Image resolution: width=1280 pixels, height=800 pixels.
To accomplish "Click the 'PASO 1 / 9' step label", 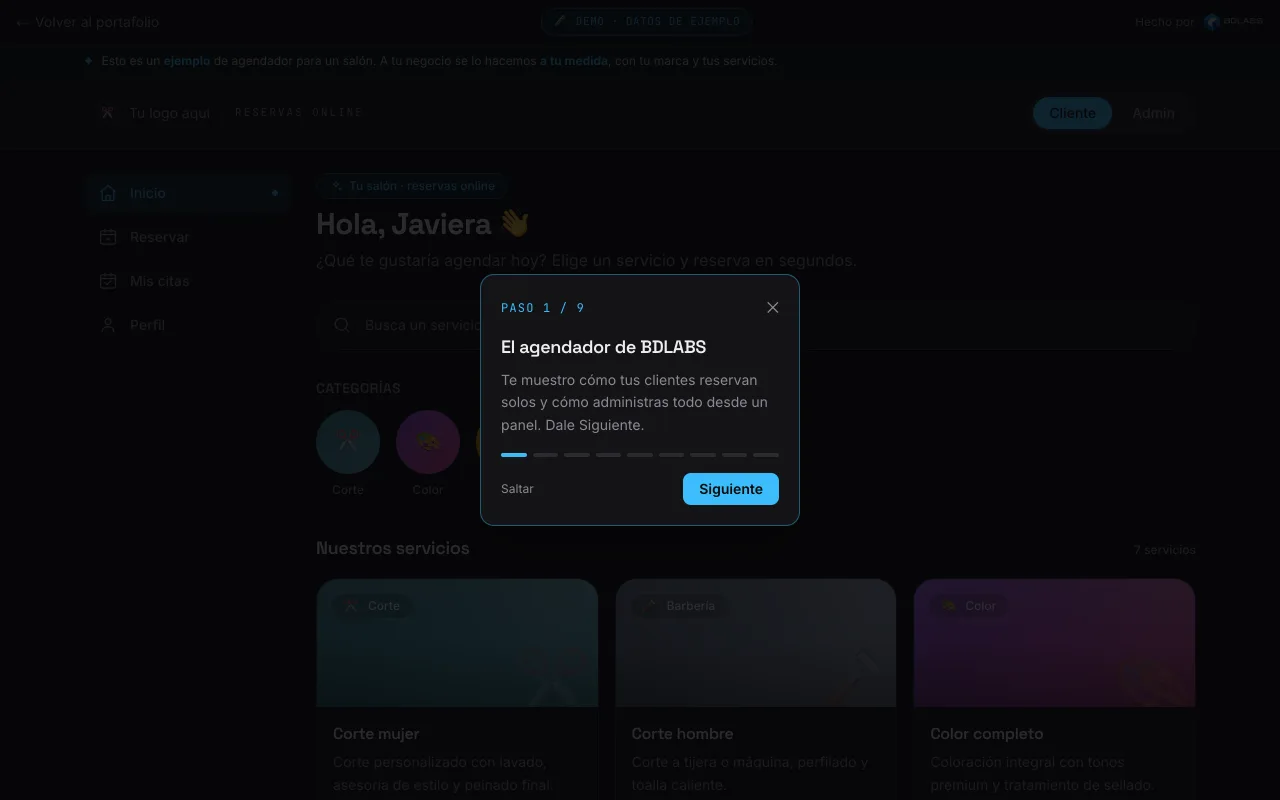I will (x=543, y=308).
